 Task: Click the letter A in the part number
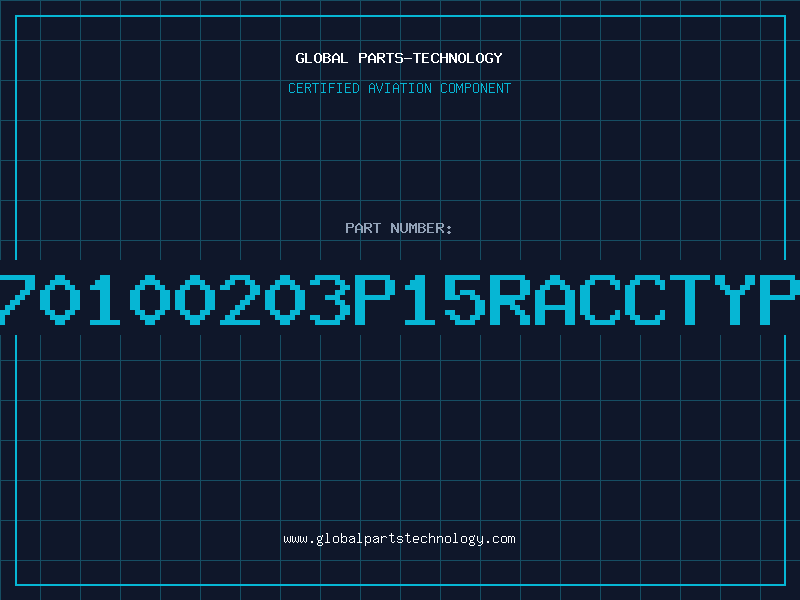(x=555, y=299)
